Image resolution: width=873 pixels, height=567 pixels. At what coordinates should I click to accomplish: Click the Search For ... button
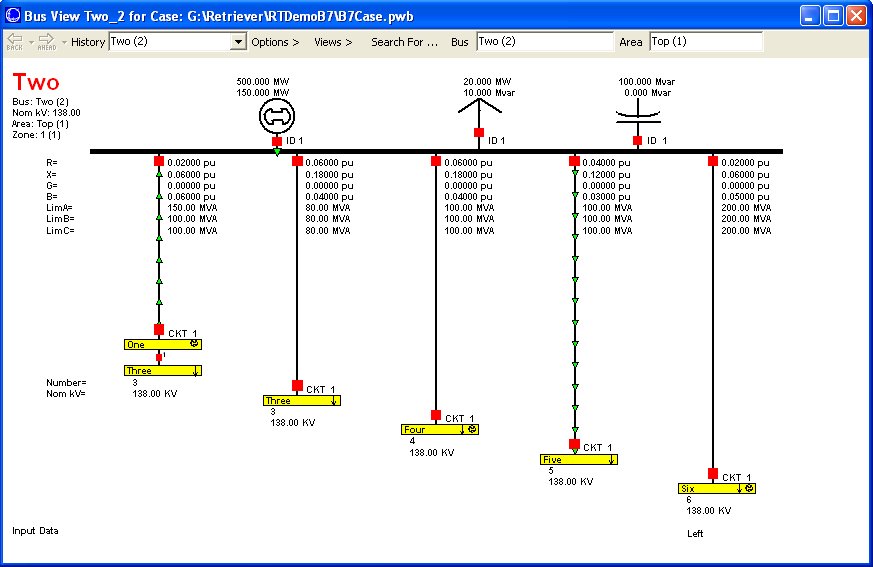coord(404,42)
